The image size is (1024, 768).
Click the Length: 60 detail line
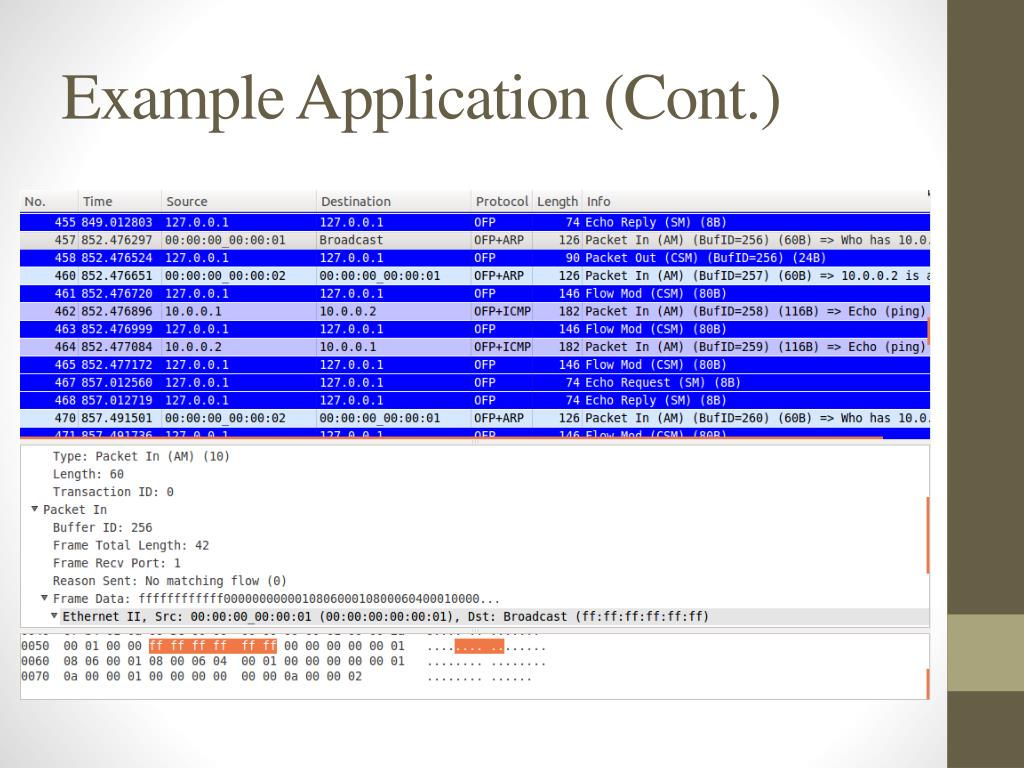(88, 473)
